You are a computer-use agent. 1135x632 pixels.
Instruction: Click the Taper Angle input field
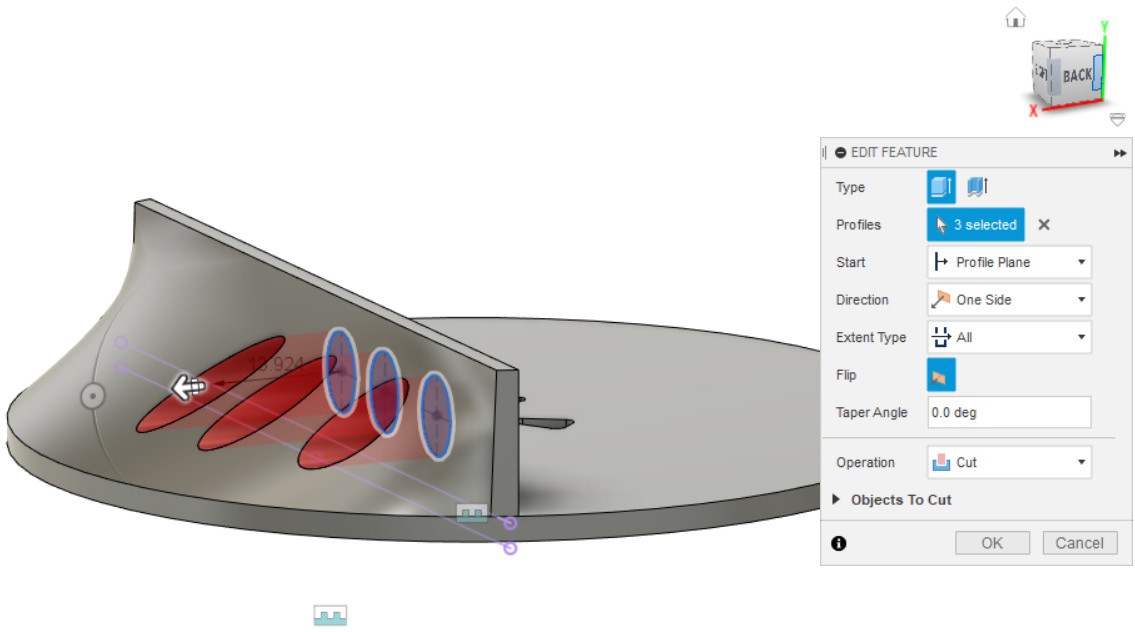(x=1009, y=412)
